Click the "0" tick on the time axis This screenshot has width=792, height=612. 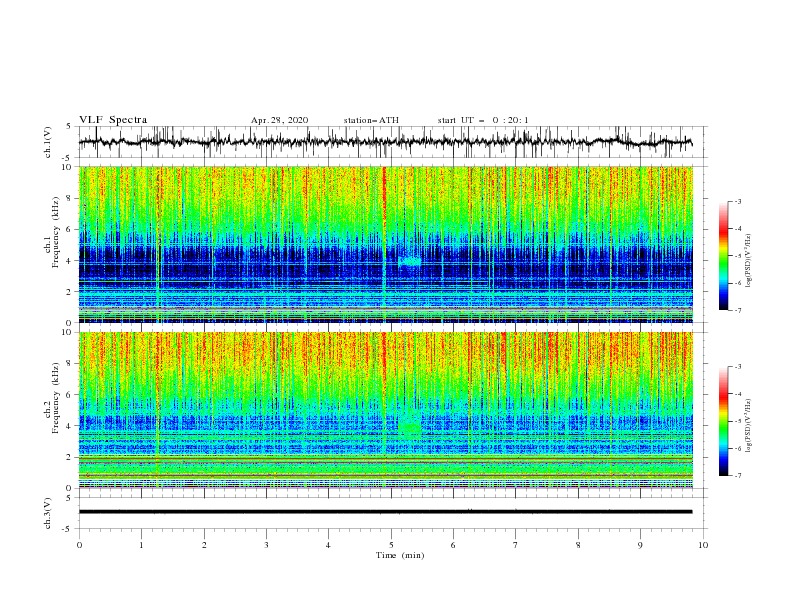(79, 545)
